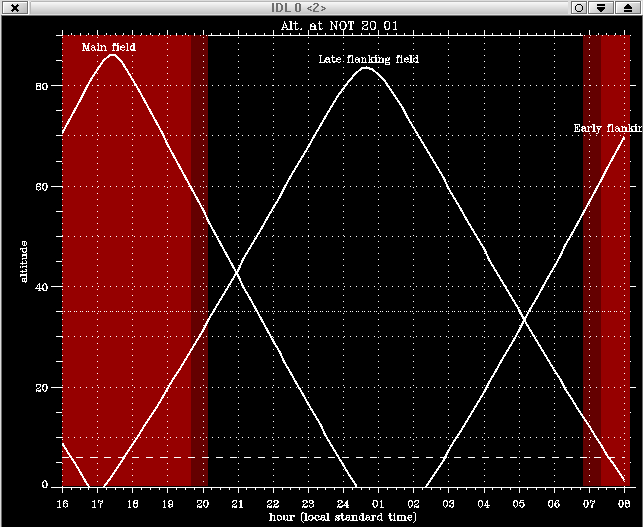Click the 24 hour tick label
Screen dimensions: 643x527
(x=342, y=504)
